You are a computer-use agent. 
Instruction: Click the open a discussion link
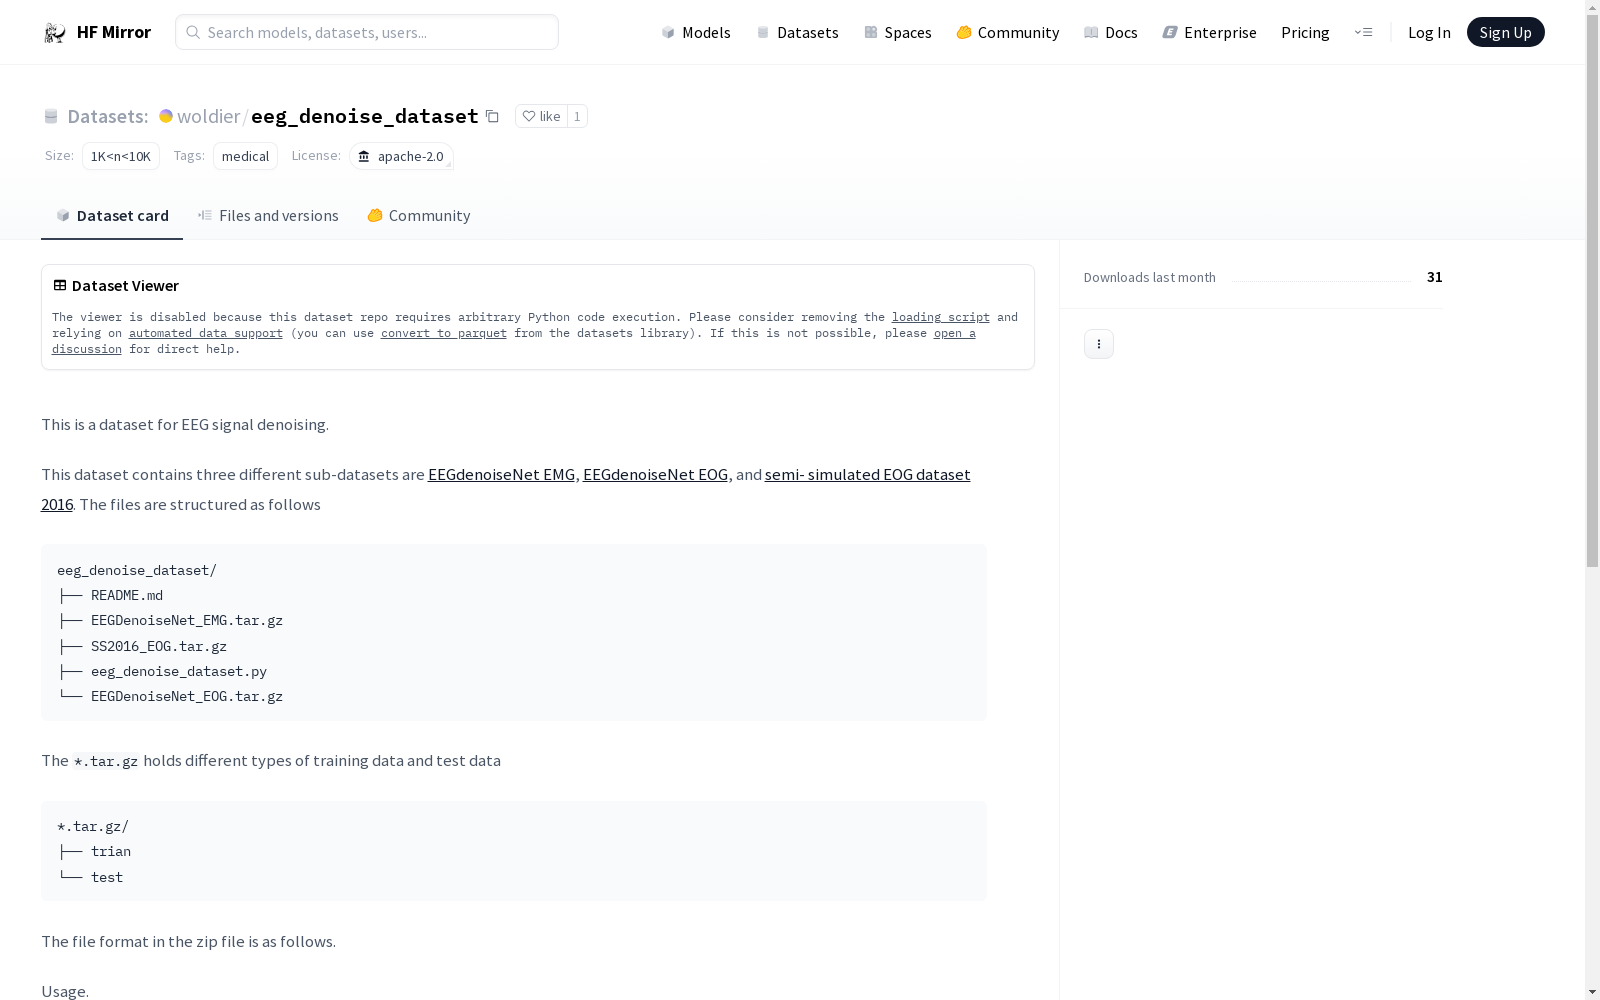click(955, 333)
